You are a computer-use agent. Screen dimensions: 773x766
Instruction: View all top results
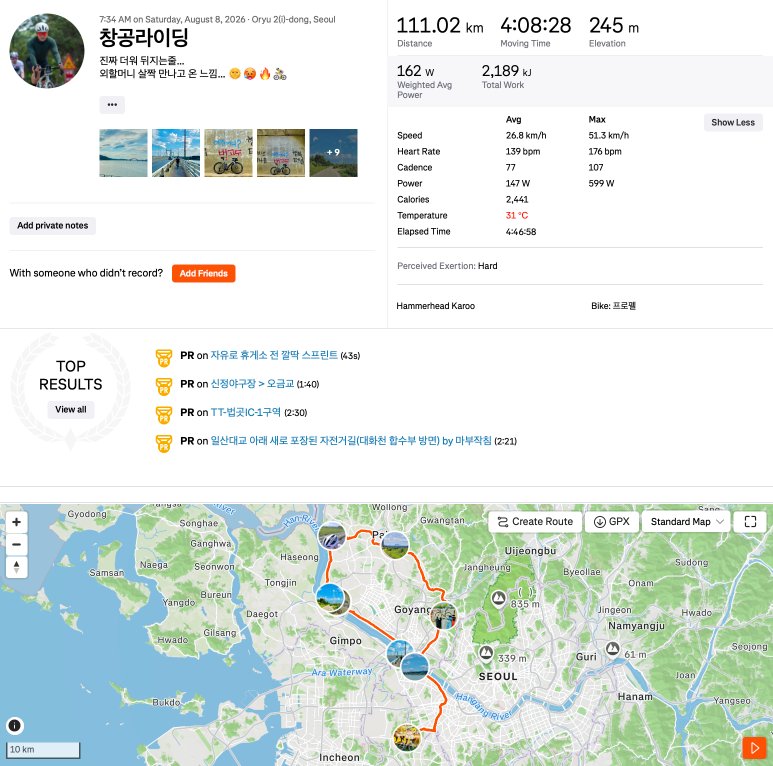pos(70,410)
